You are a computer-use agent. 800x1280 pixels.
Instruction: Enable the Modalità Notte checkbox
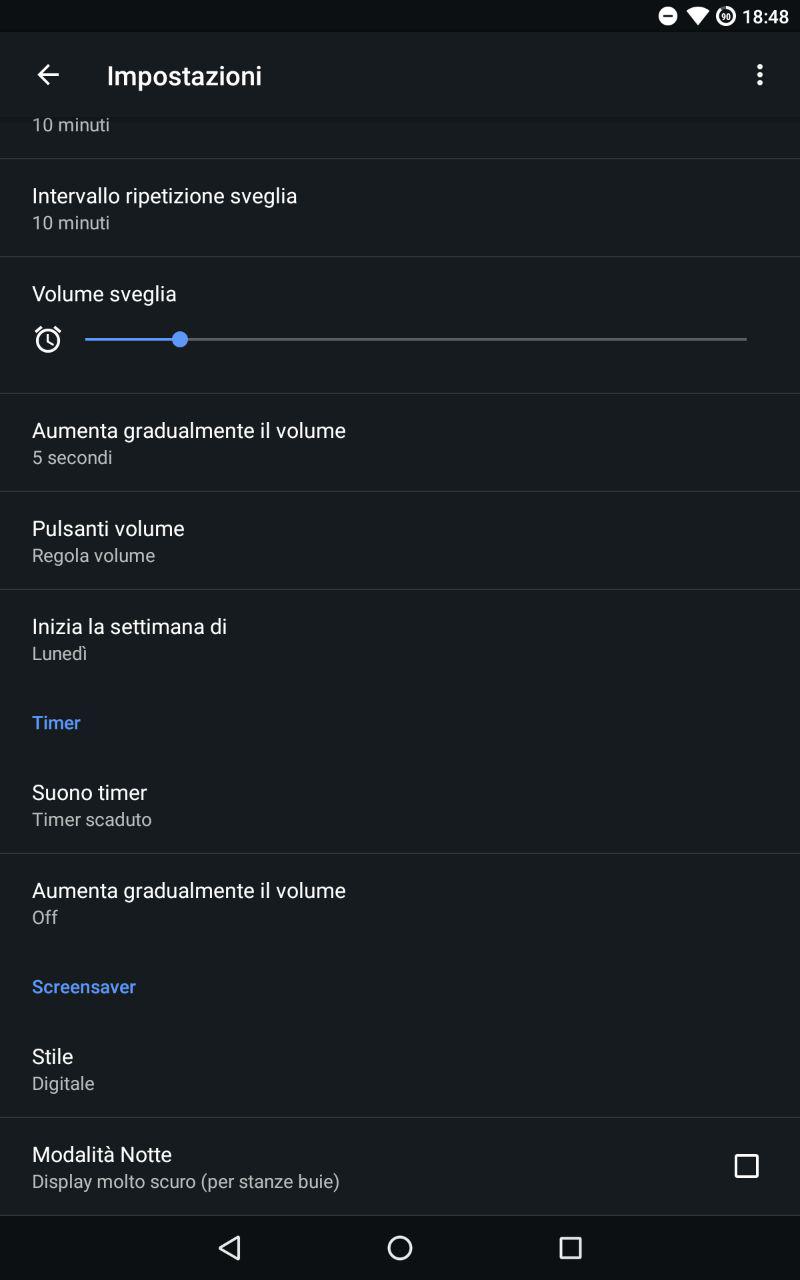tap(746, 1166)
